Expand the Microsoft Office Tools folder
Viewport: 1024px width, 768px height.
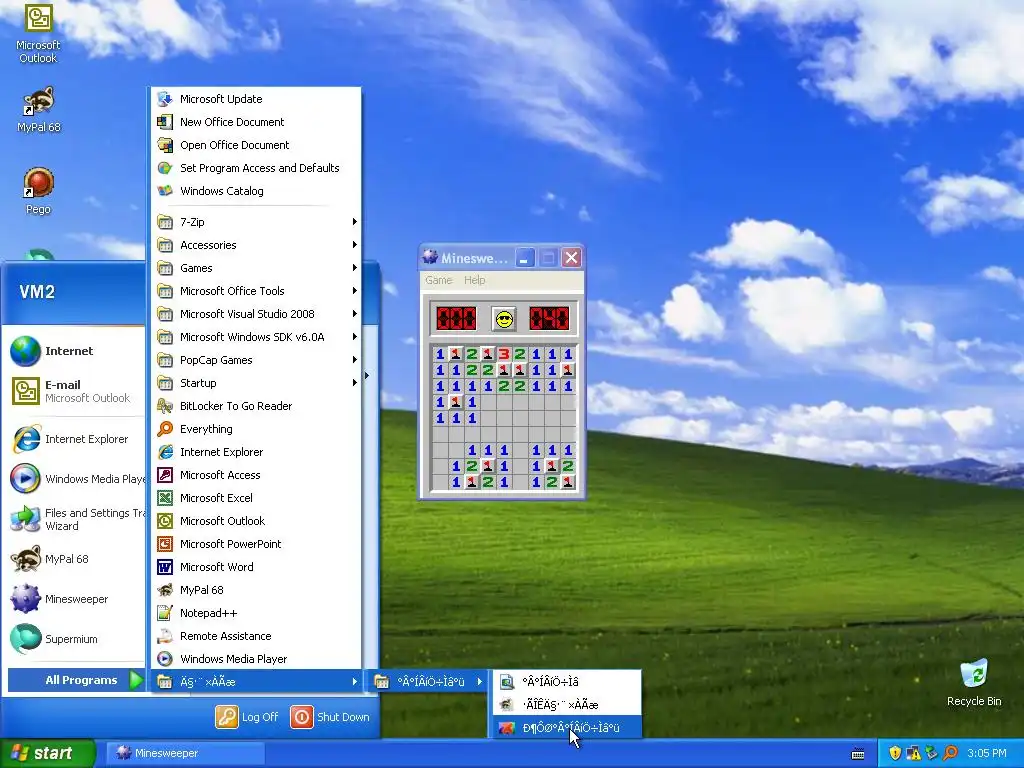(x=256, y=291)
